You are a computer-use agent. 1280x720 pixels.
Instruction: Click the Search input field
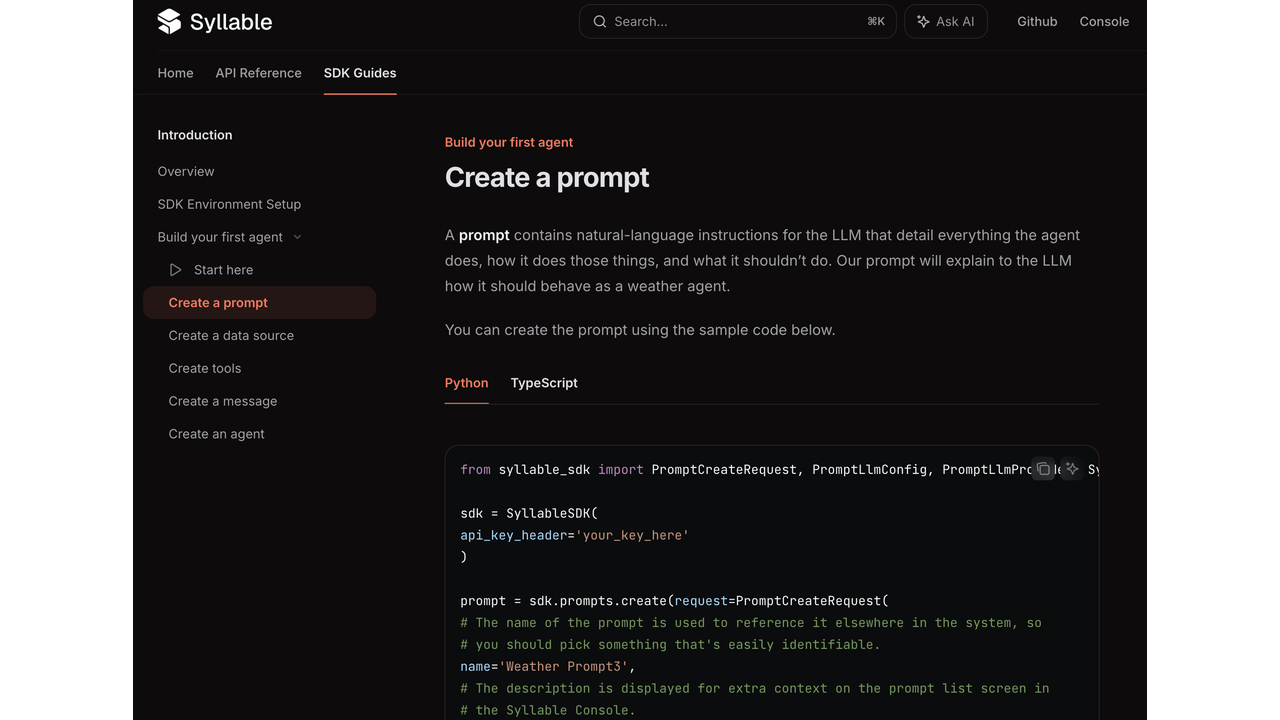pos(738,21)
